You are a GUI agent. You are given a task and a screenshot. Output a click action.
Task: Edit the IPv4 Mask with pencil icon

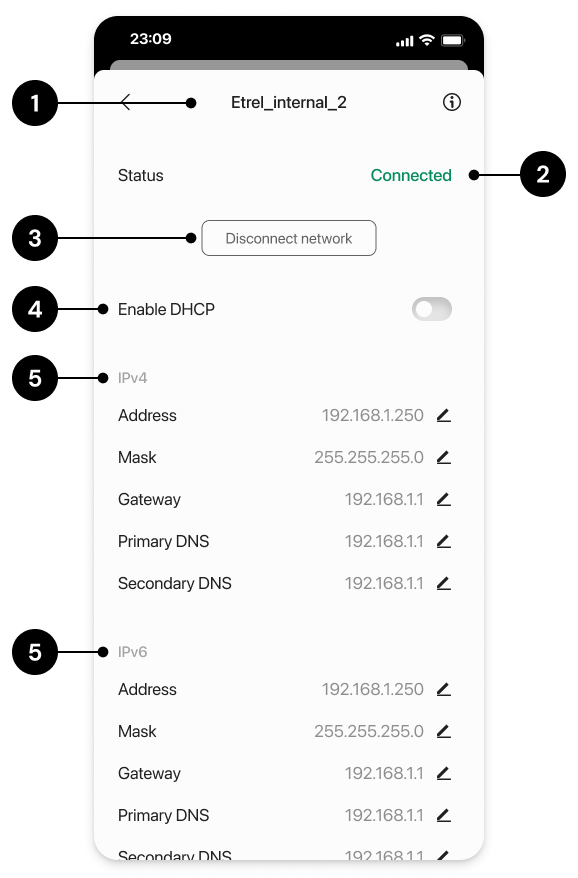click(444, 457)
